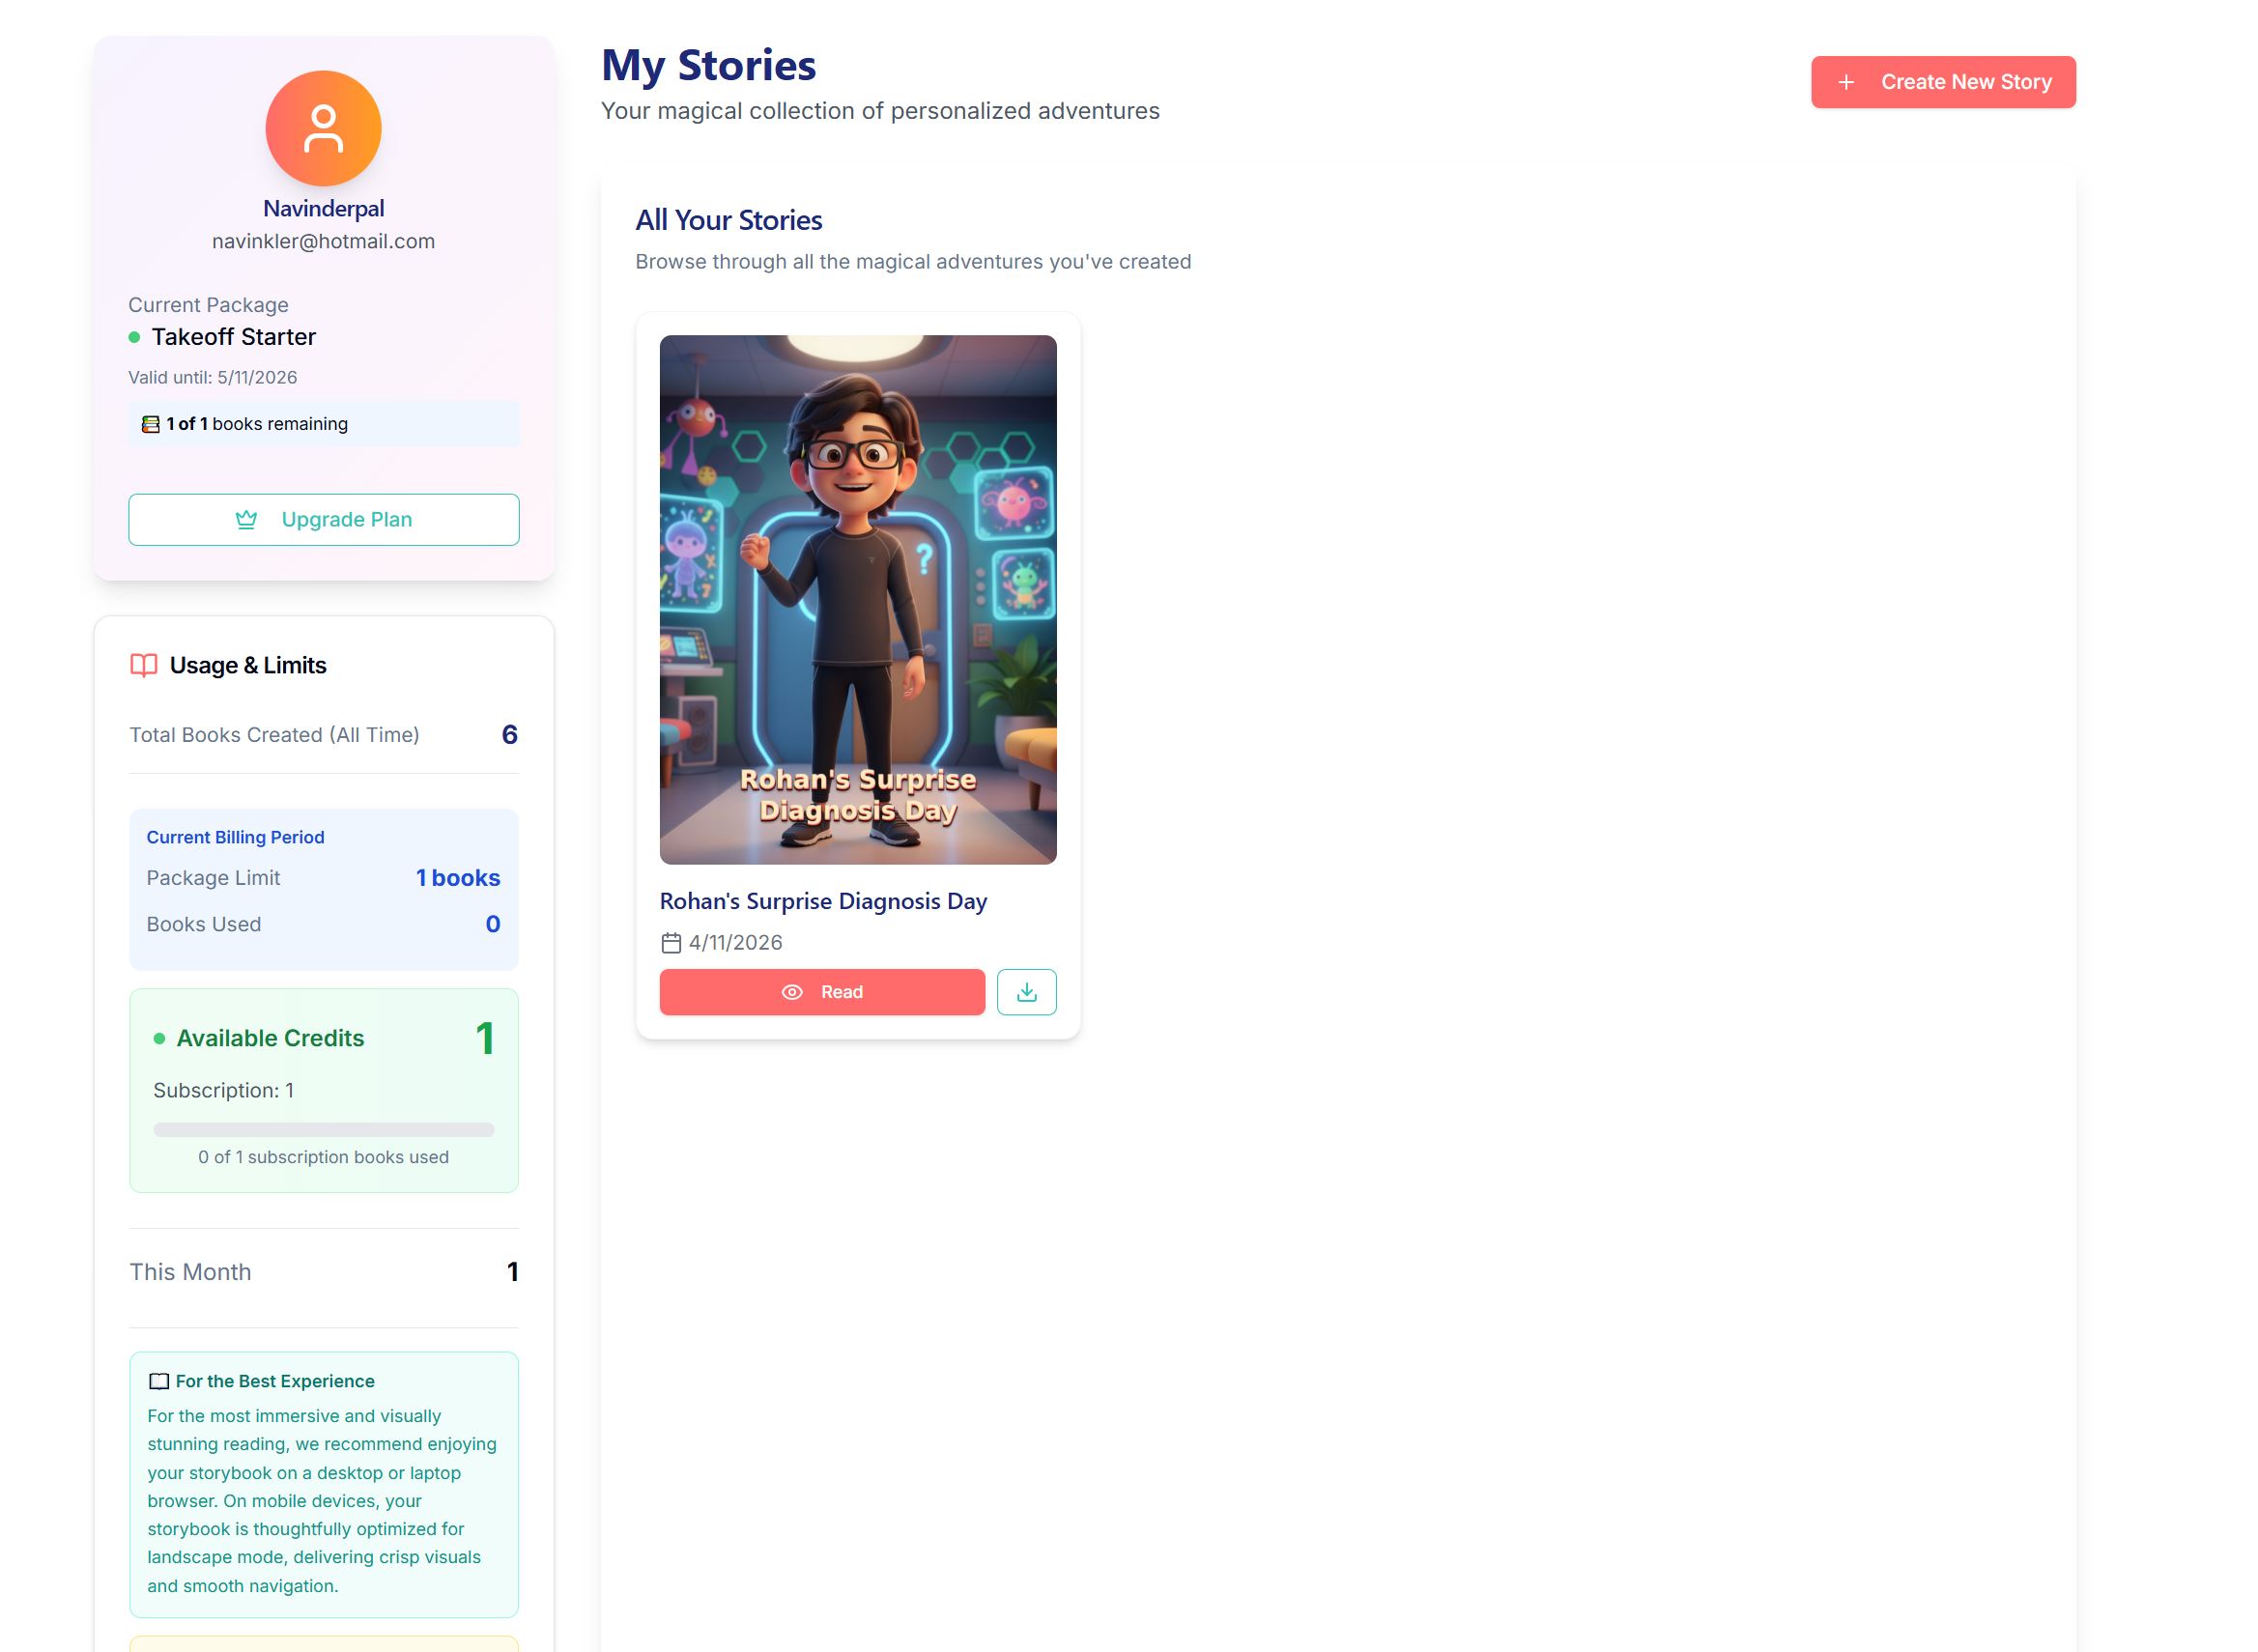Click the subscription books usage progress bar

[x=323, y=1130]
